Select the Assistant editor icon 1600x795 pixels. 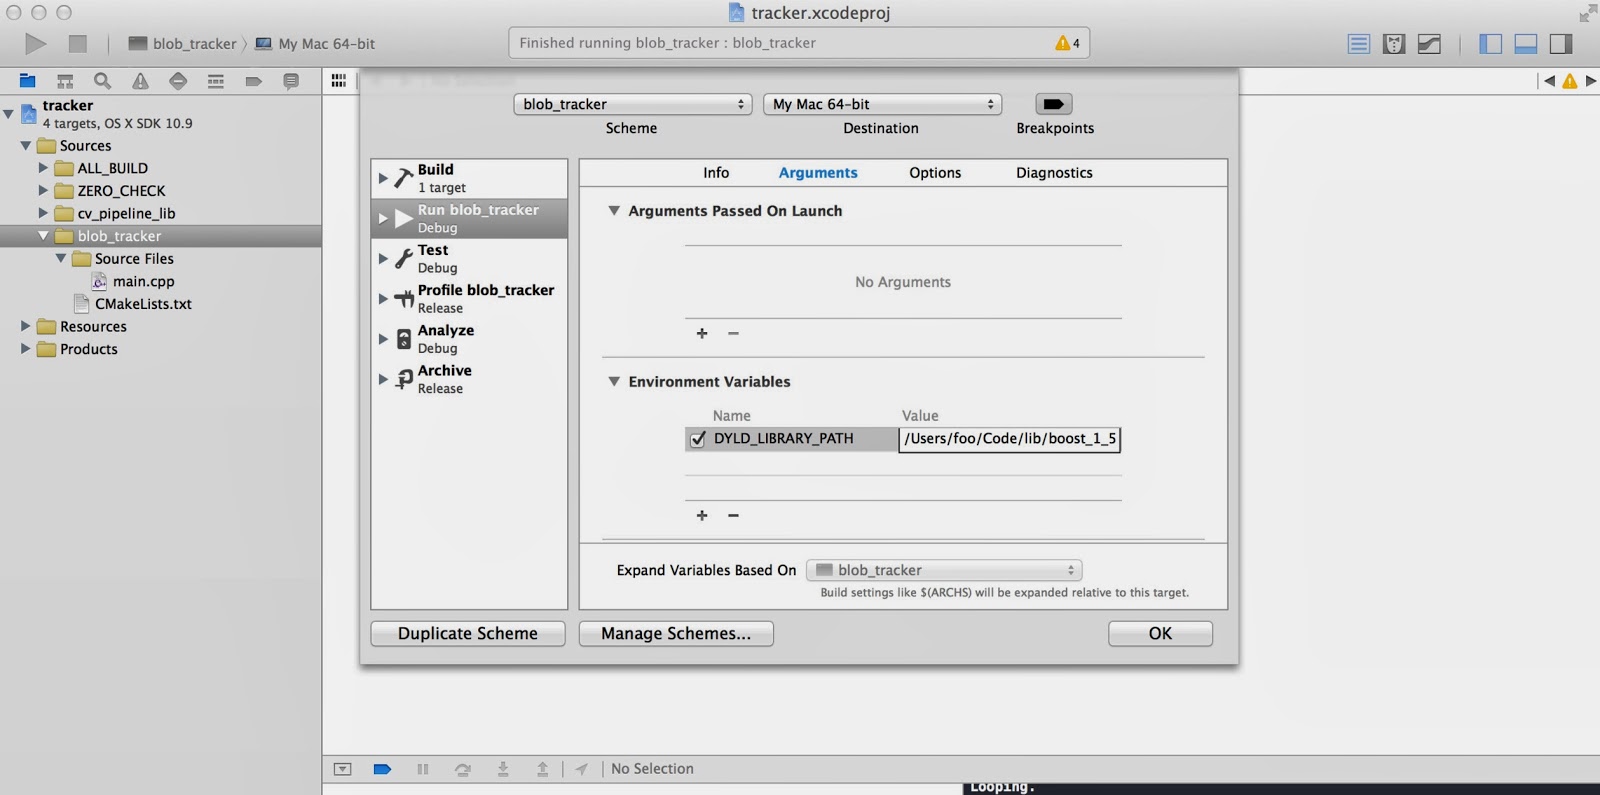[1394, 43]
